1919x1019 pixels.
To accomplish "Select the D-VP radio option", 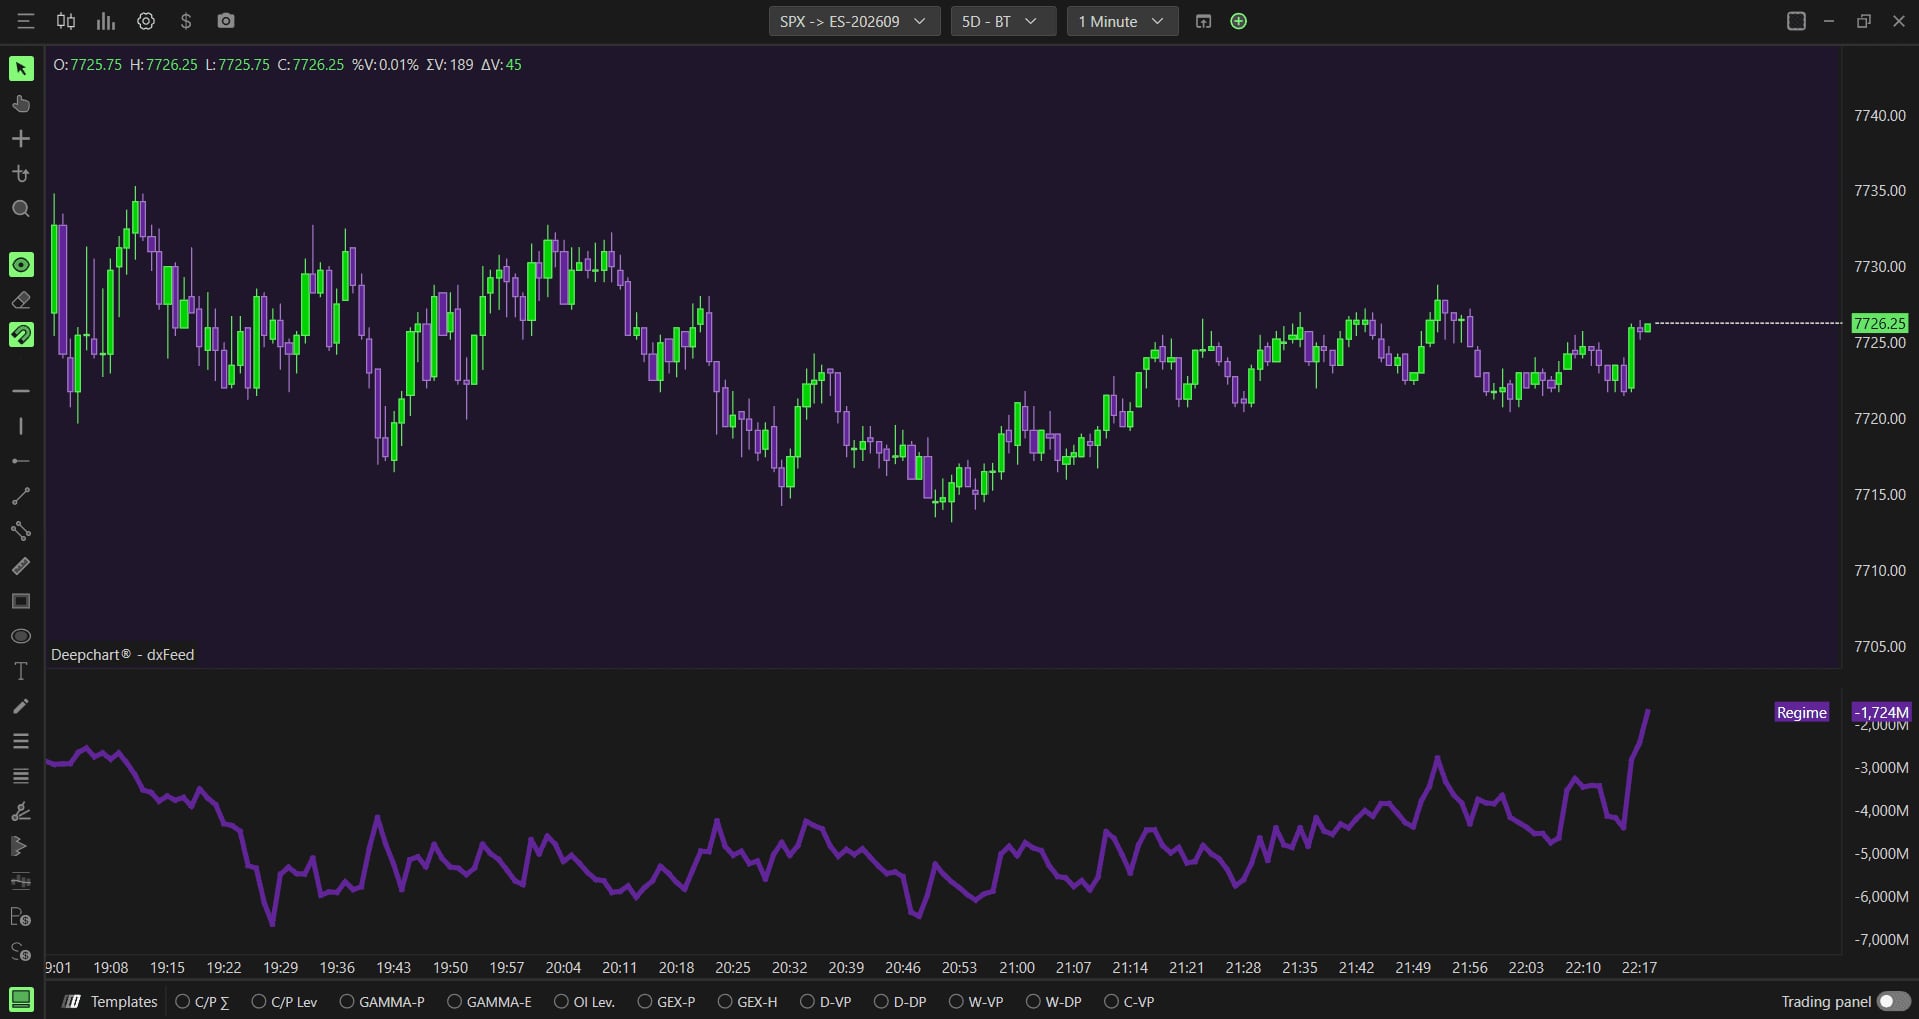I will point(825,1001).
